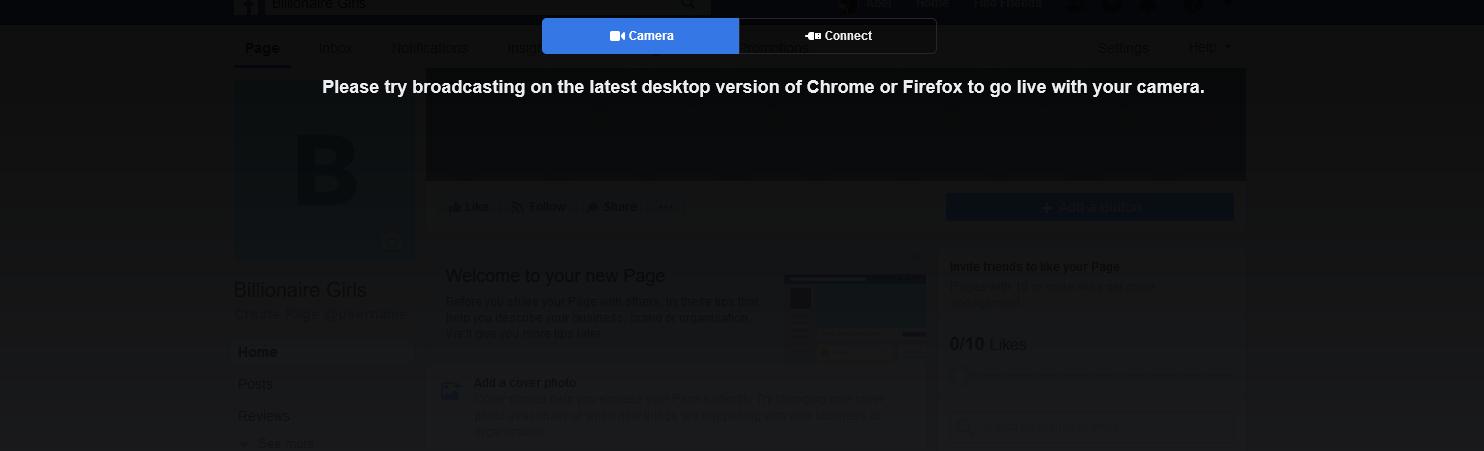
Task: Open the Inbox tab
Action: point(335,48)
